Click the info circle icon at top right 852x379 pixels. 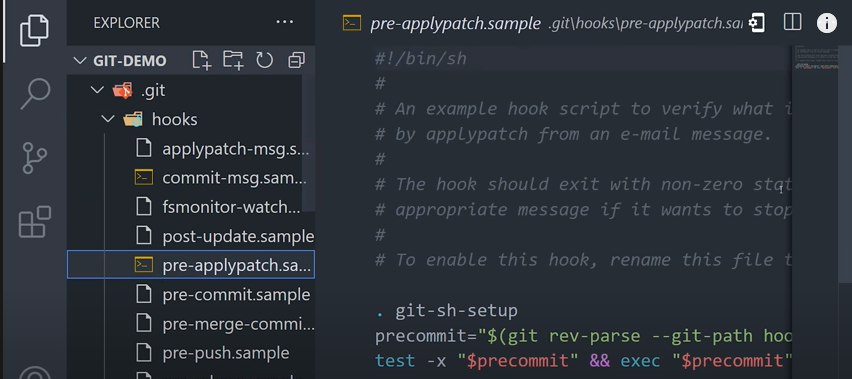pyautogui.click(x=826, y=23)
